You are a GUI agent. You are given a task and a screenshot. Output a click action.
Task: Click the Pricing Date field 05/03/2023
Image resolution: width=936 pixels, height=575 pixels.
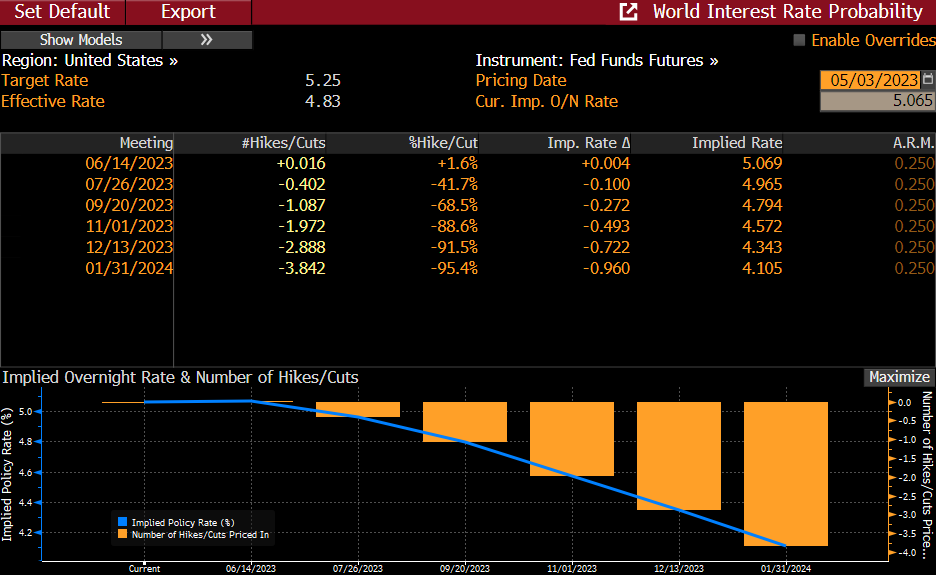coord(871,80)
